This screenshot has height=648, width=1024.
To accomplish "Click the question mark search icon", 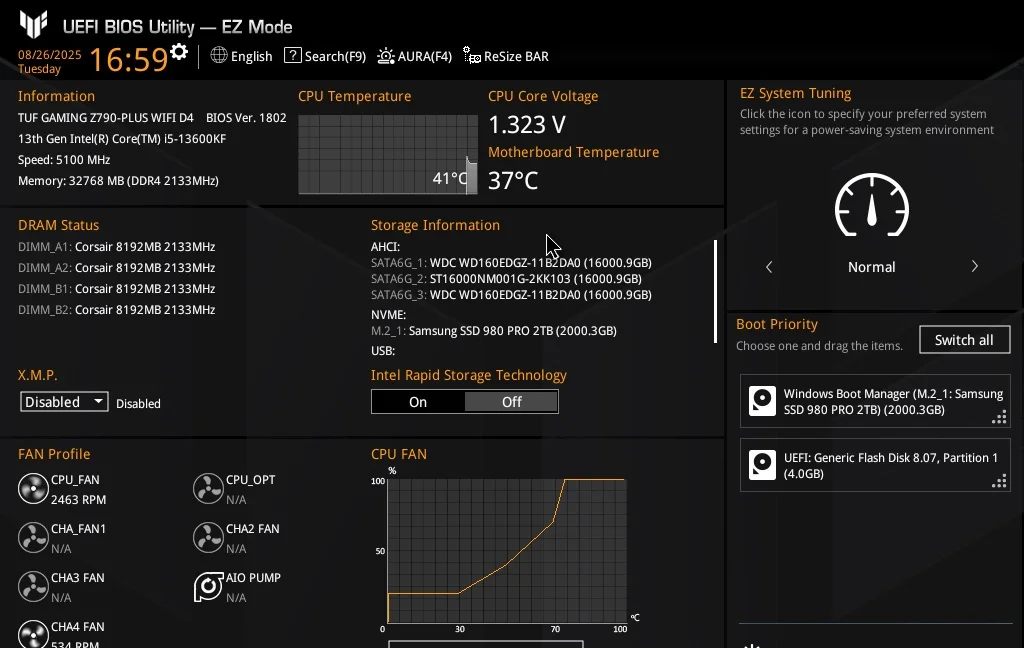I will (x=293, y=56).
